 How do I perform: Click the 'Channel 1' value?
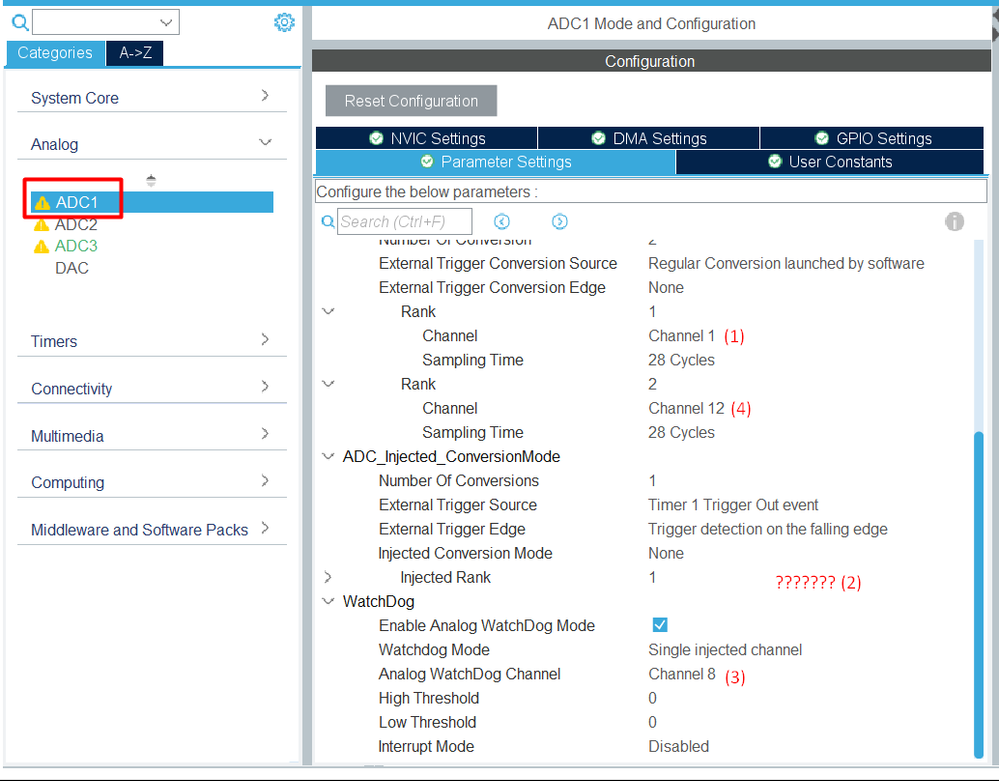[x=681, y=336]
